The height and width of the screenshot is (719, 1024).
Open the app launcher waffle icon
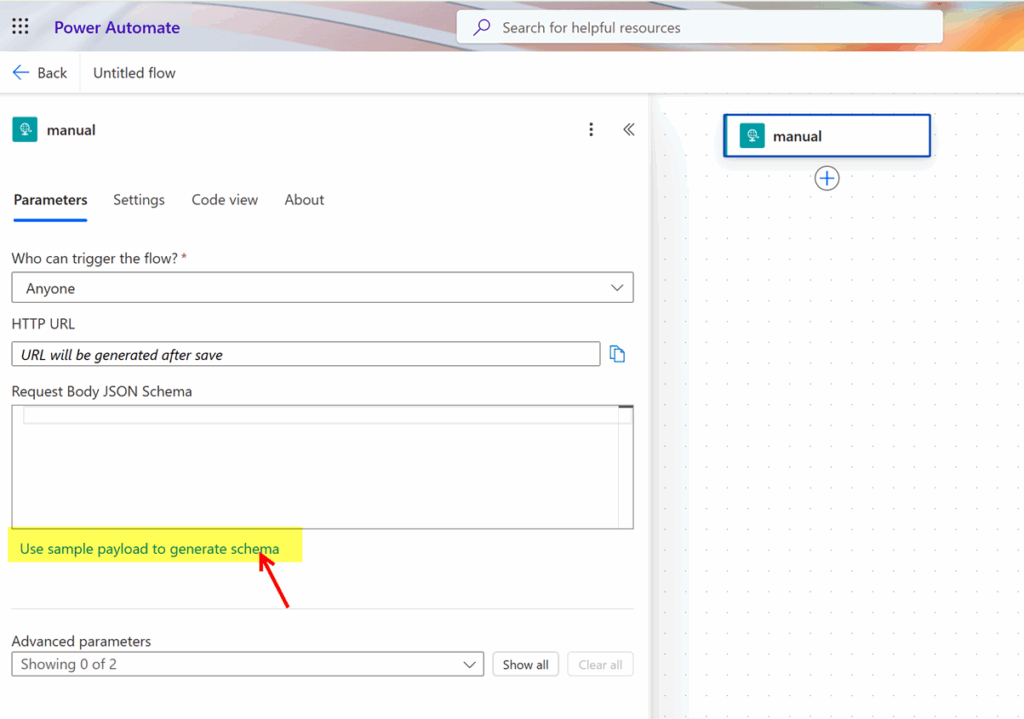coord(20,27)
